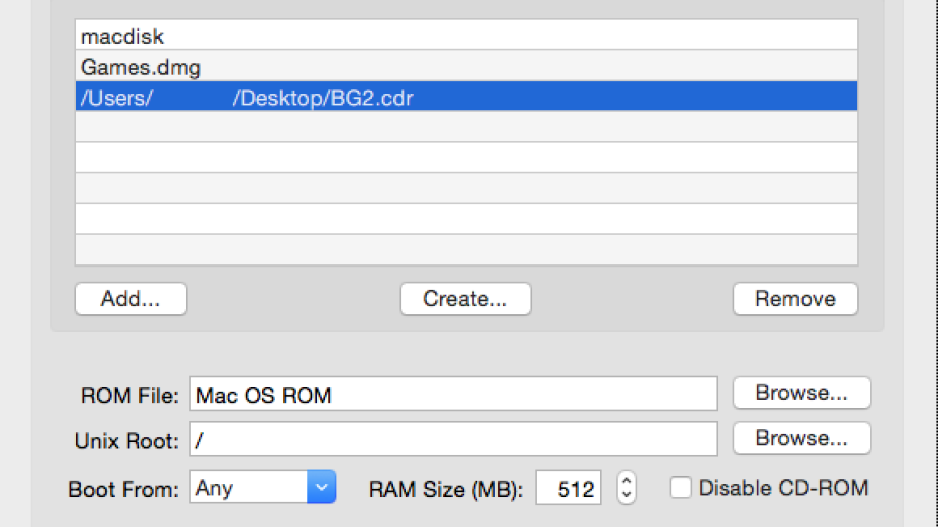Click the last empty row in volumes list
This screenshot has width=938, height=527.
pos(466,249)
